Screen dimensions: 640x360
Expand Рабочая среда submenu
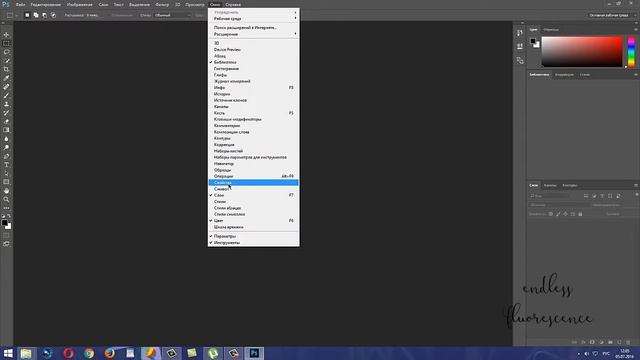pyautogui.click(x=253, y=19)
